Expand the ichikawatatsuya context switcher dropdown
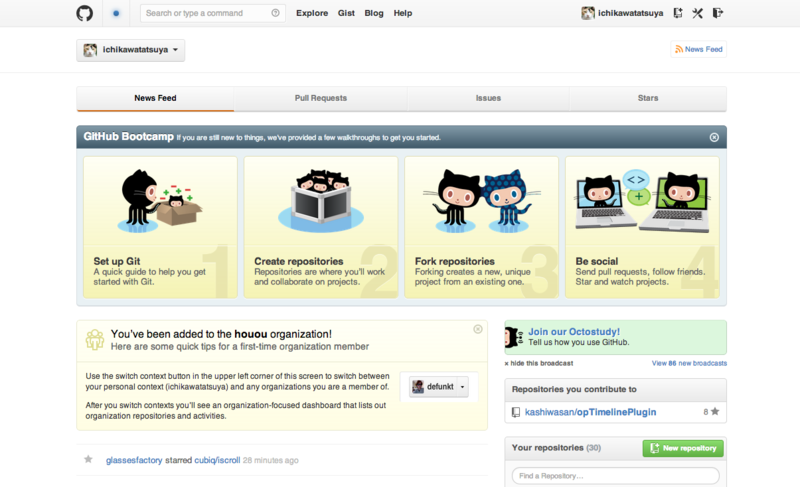This screenshot has width=800, height=487. pyautogui.click(x=131, y=50)
